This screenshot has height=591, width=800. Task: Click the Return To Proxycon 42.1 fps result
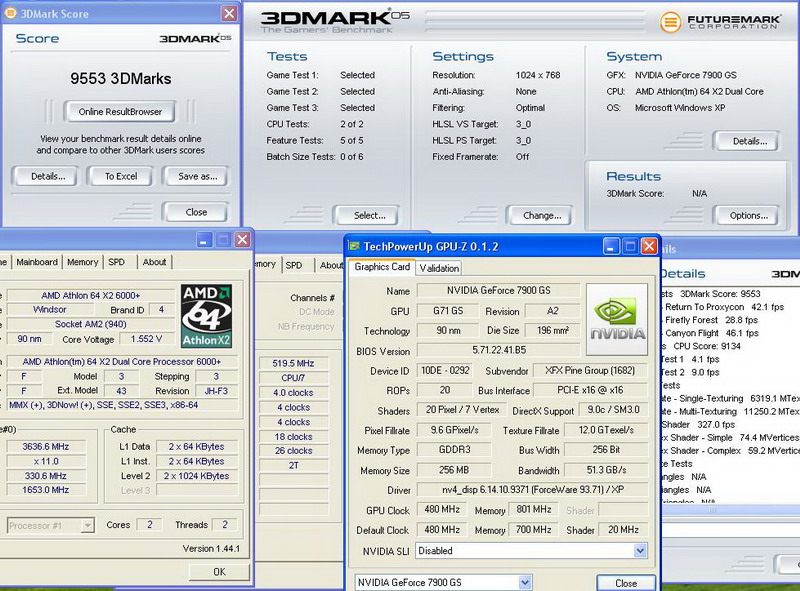[724, 307]
